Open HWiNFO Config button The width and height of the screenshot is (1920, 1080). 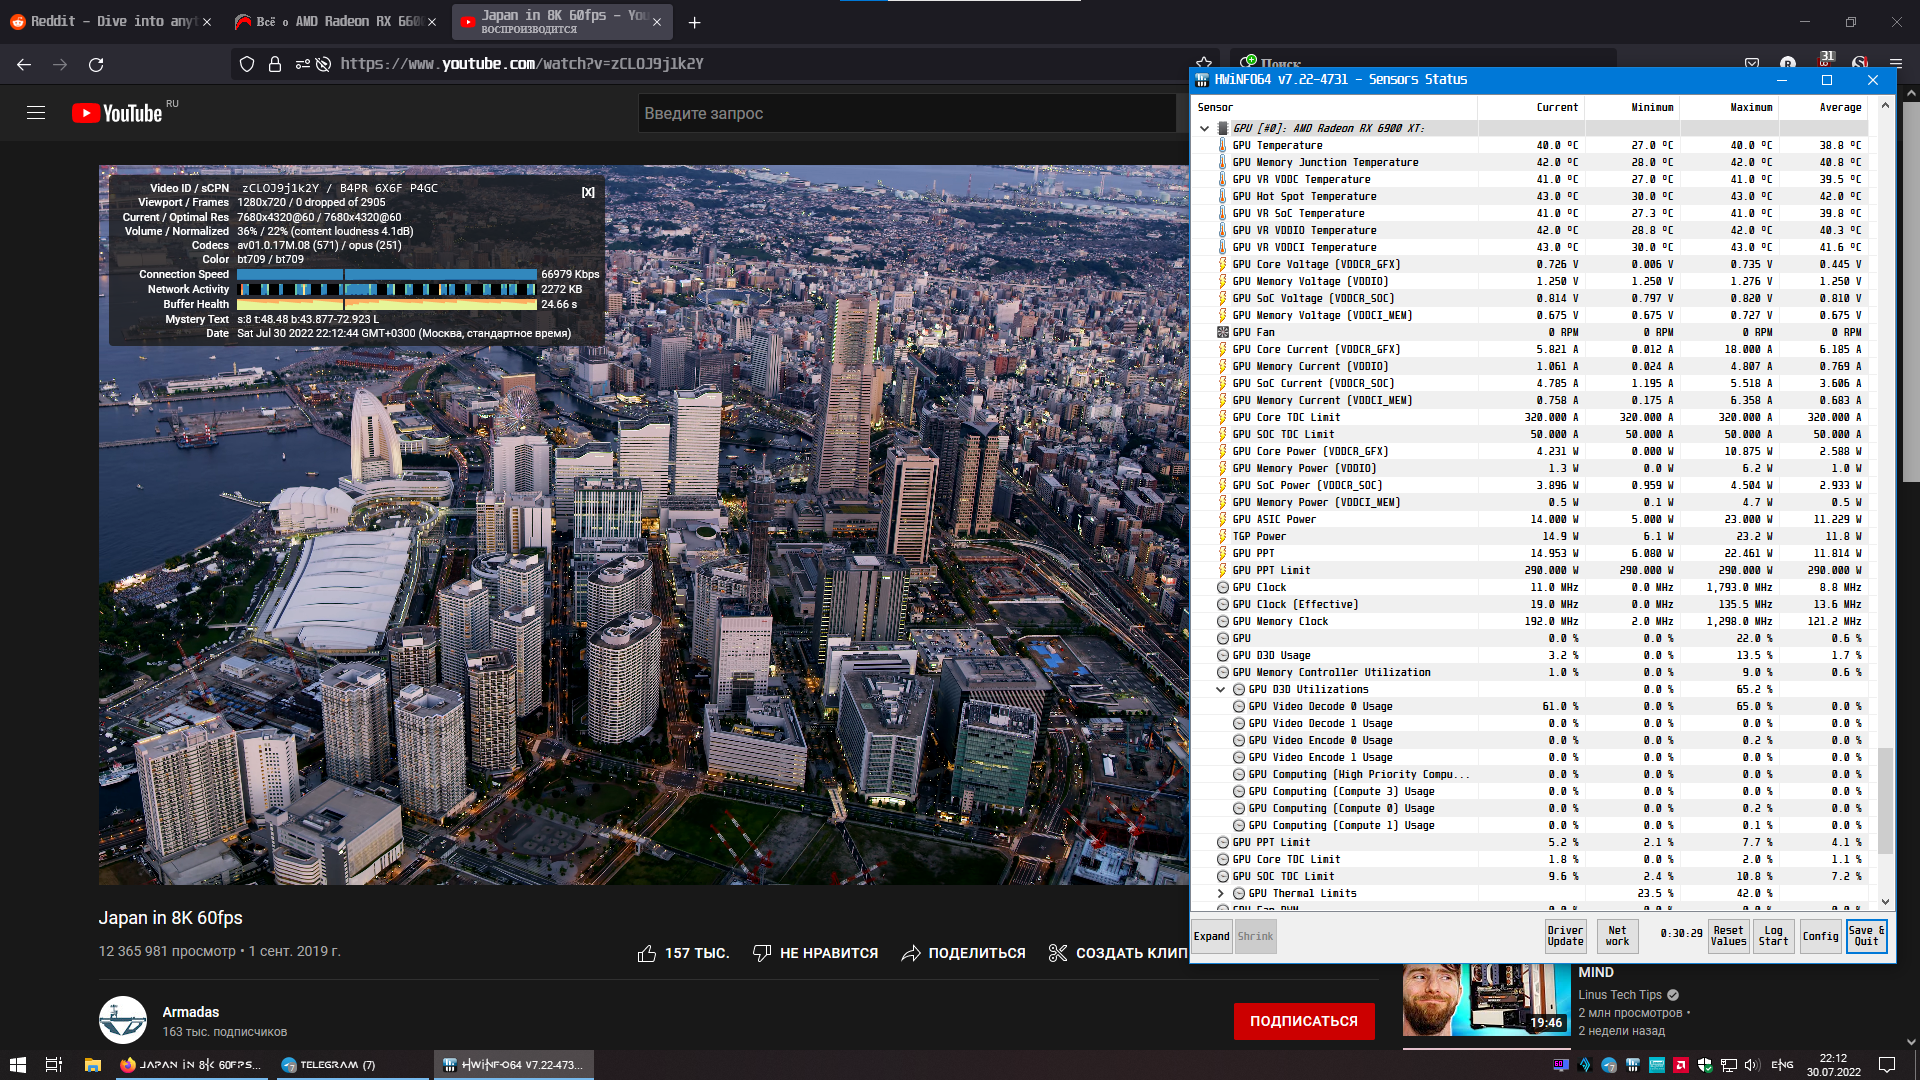point(1820,936)
